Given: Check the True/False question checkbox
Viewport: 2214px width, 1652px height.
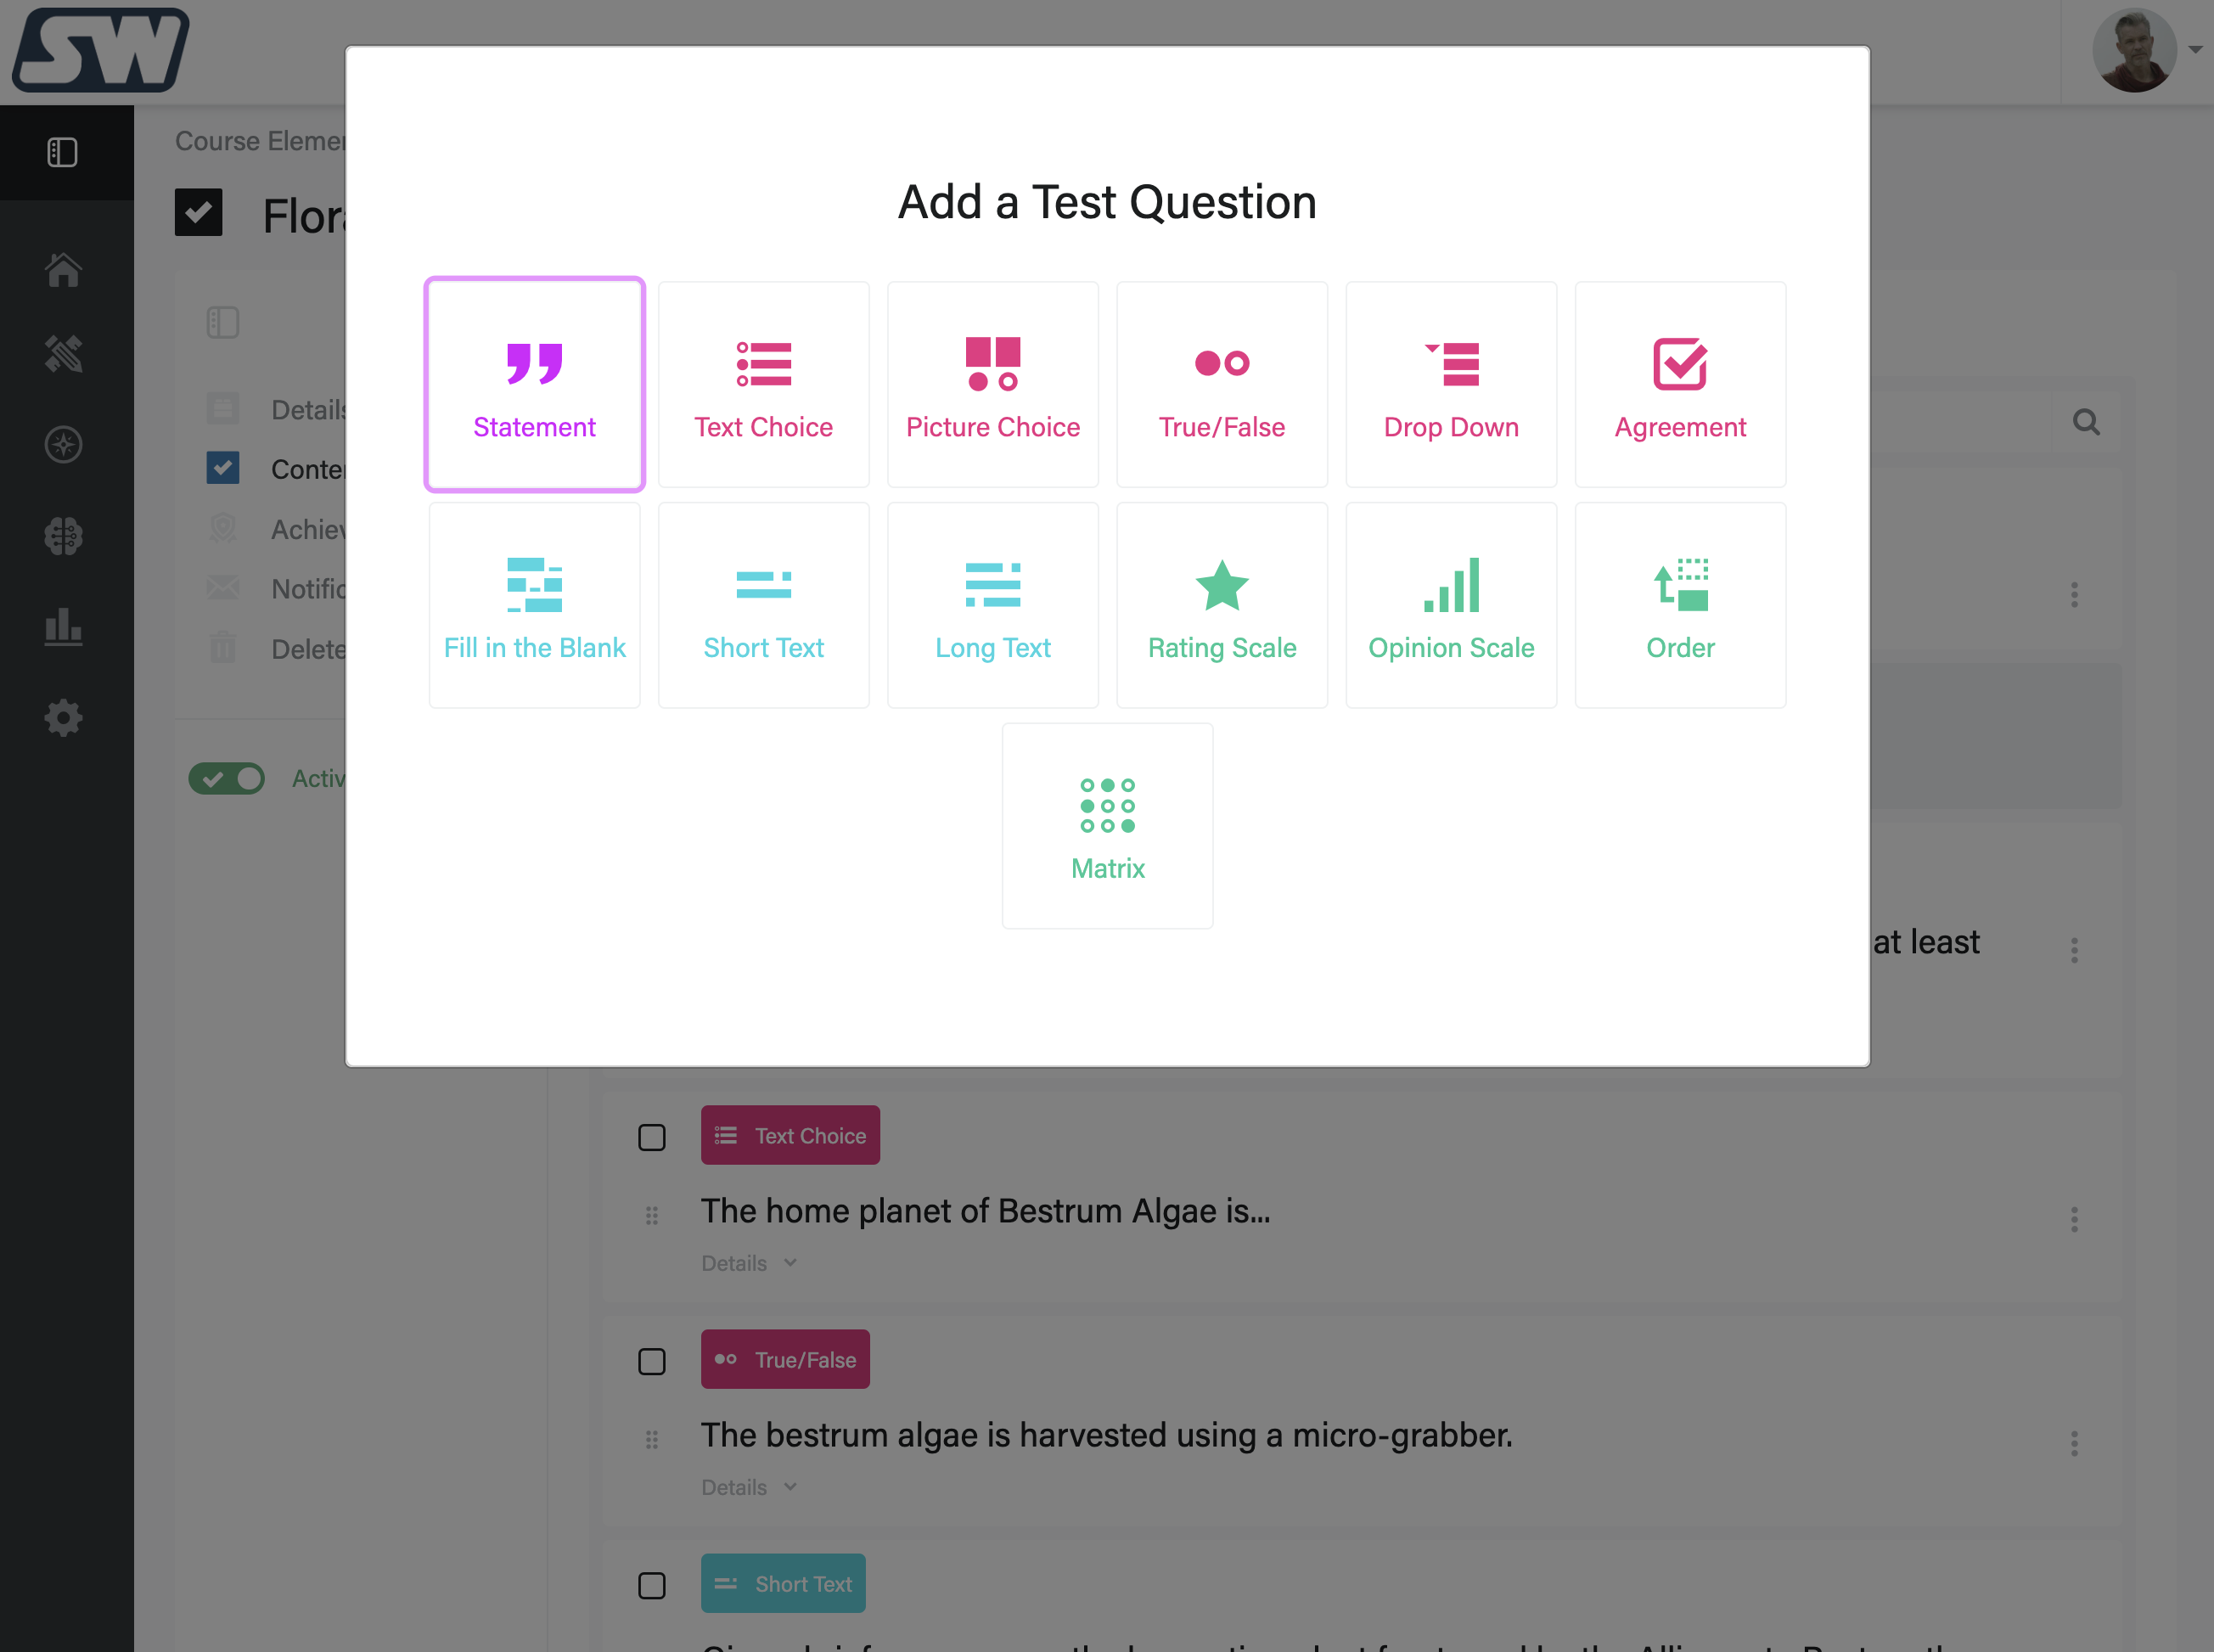Looking at the screenshot, I should coord(652,1361).
